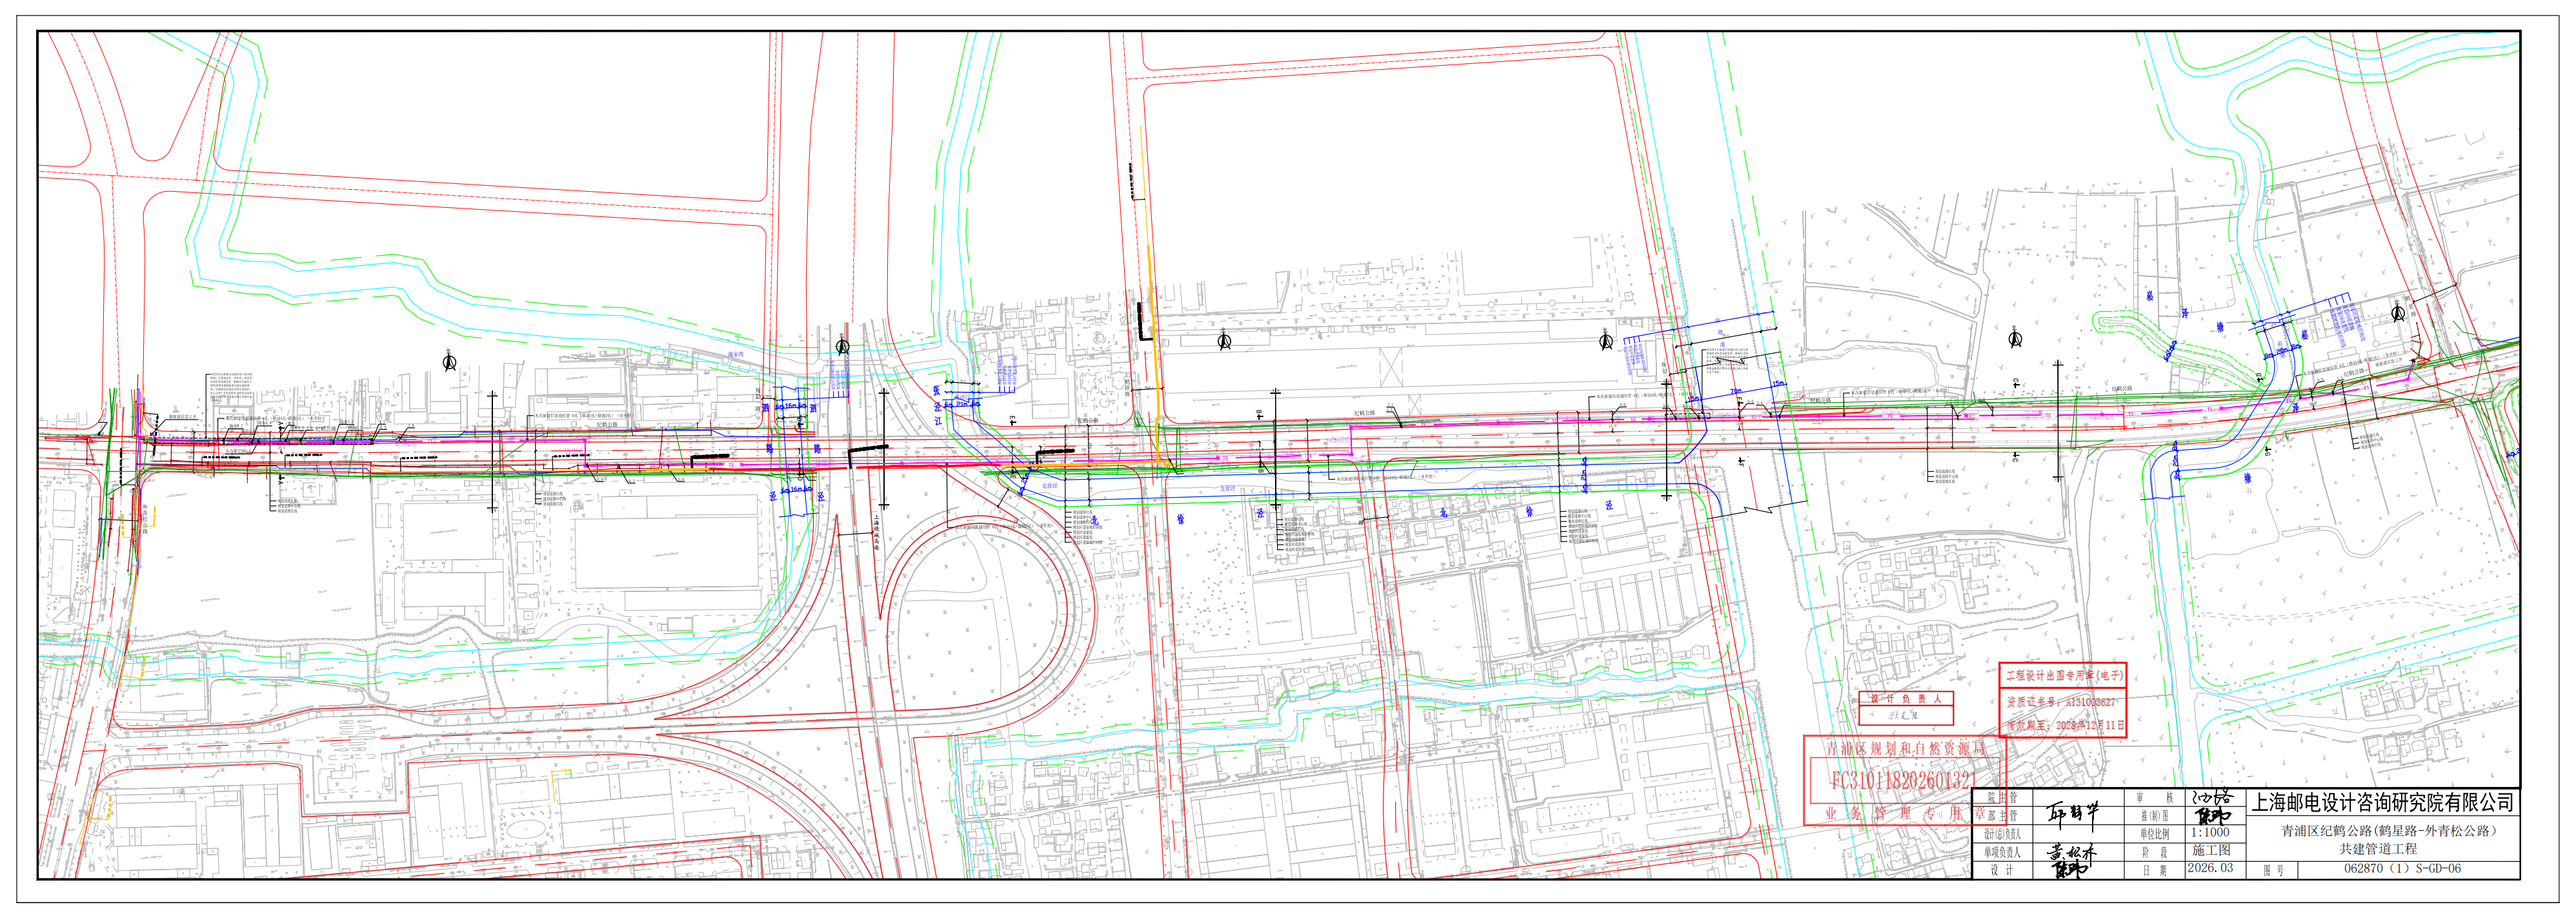
Task: Click the 设计负责人 stamp heading
Action: tap(1906, 699)
